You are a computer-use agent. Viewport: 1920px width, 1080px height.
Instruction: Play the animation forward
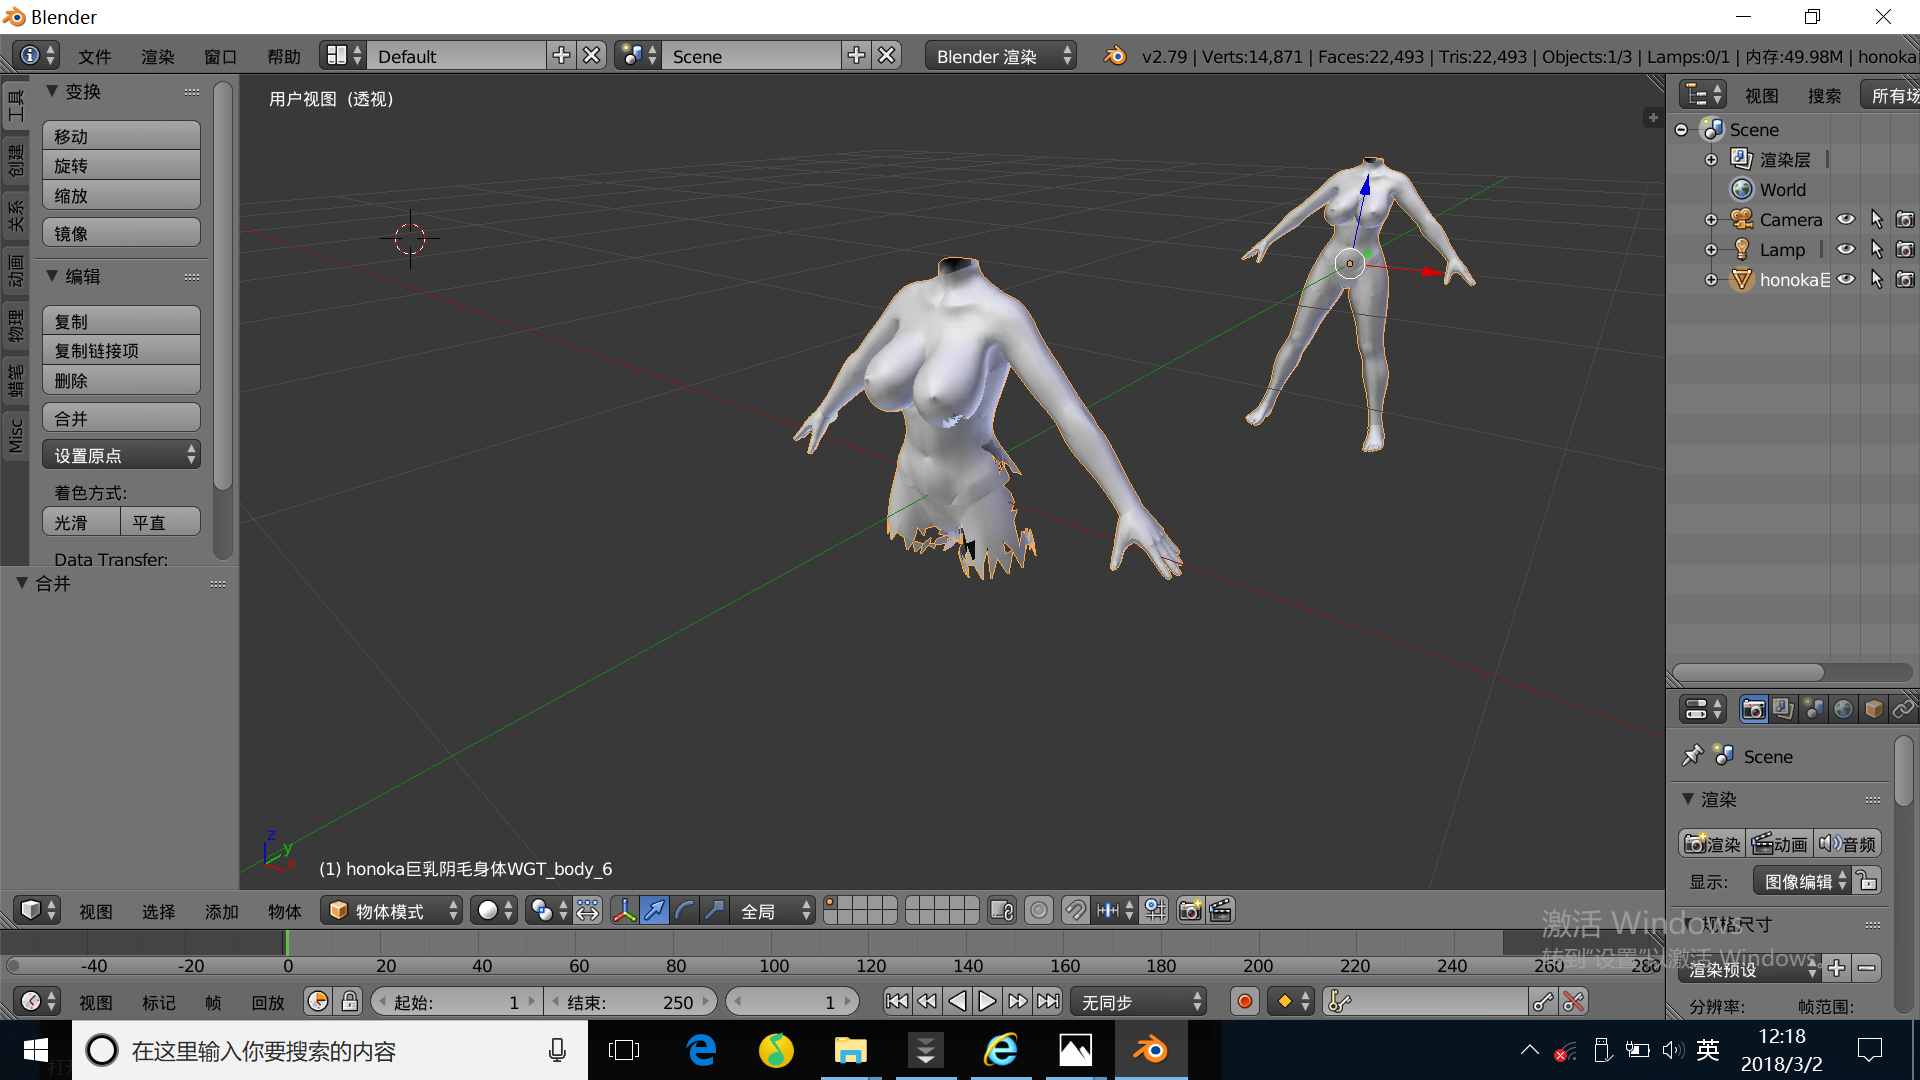(x=987, y=1001)
